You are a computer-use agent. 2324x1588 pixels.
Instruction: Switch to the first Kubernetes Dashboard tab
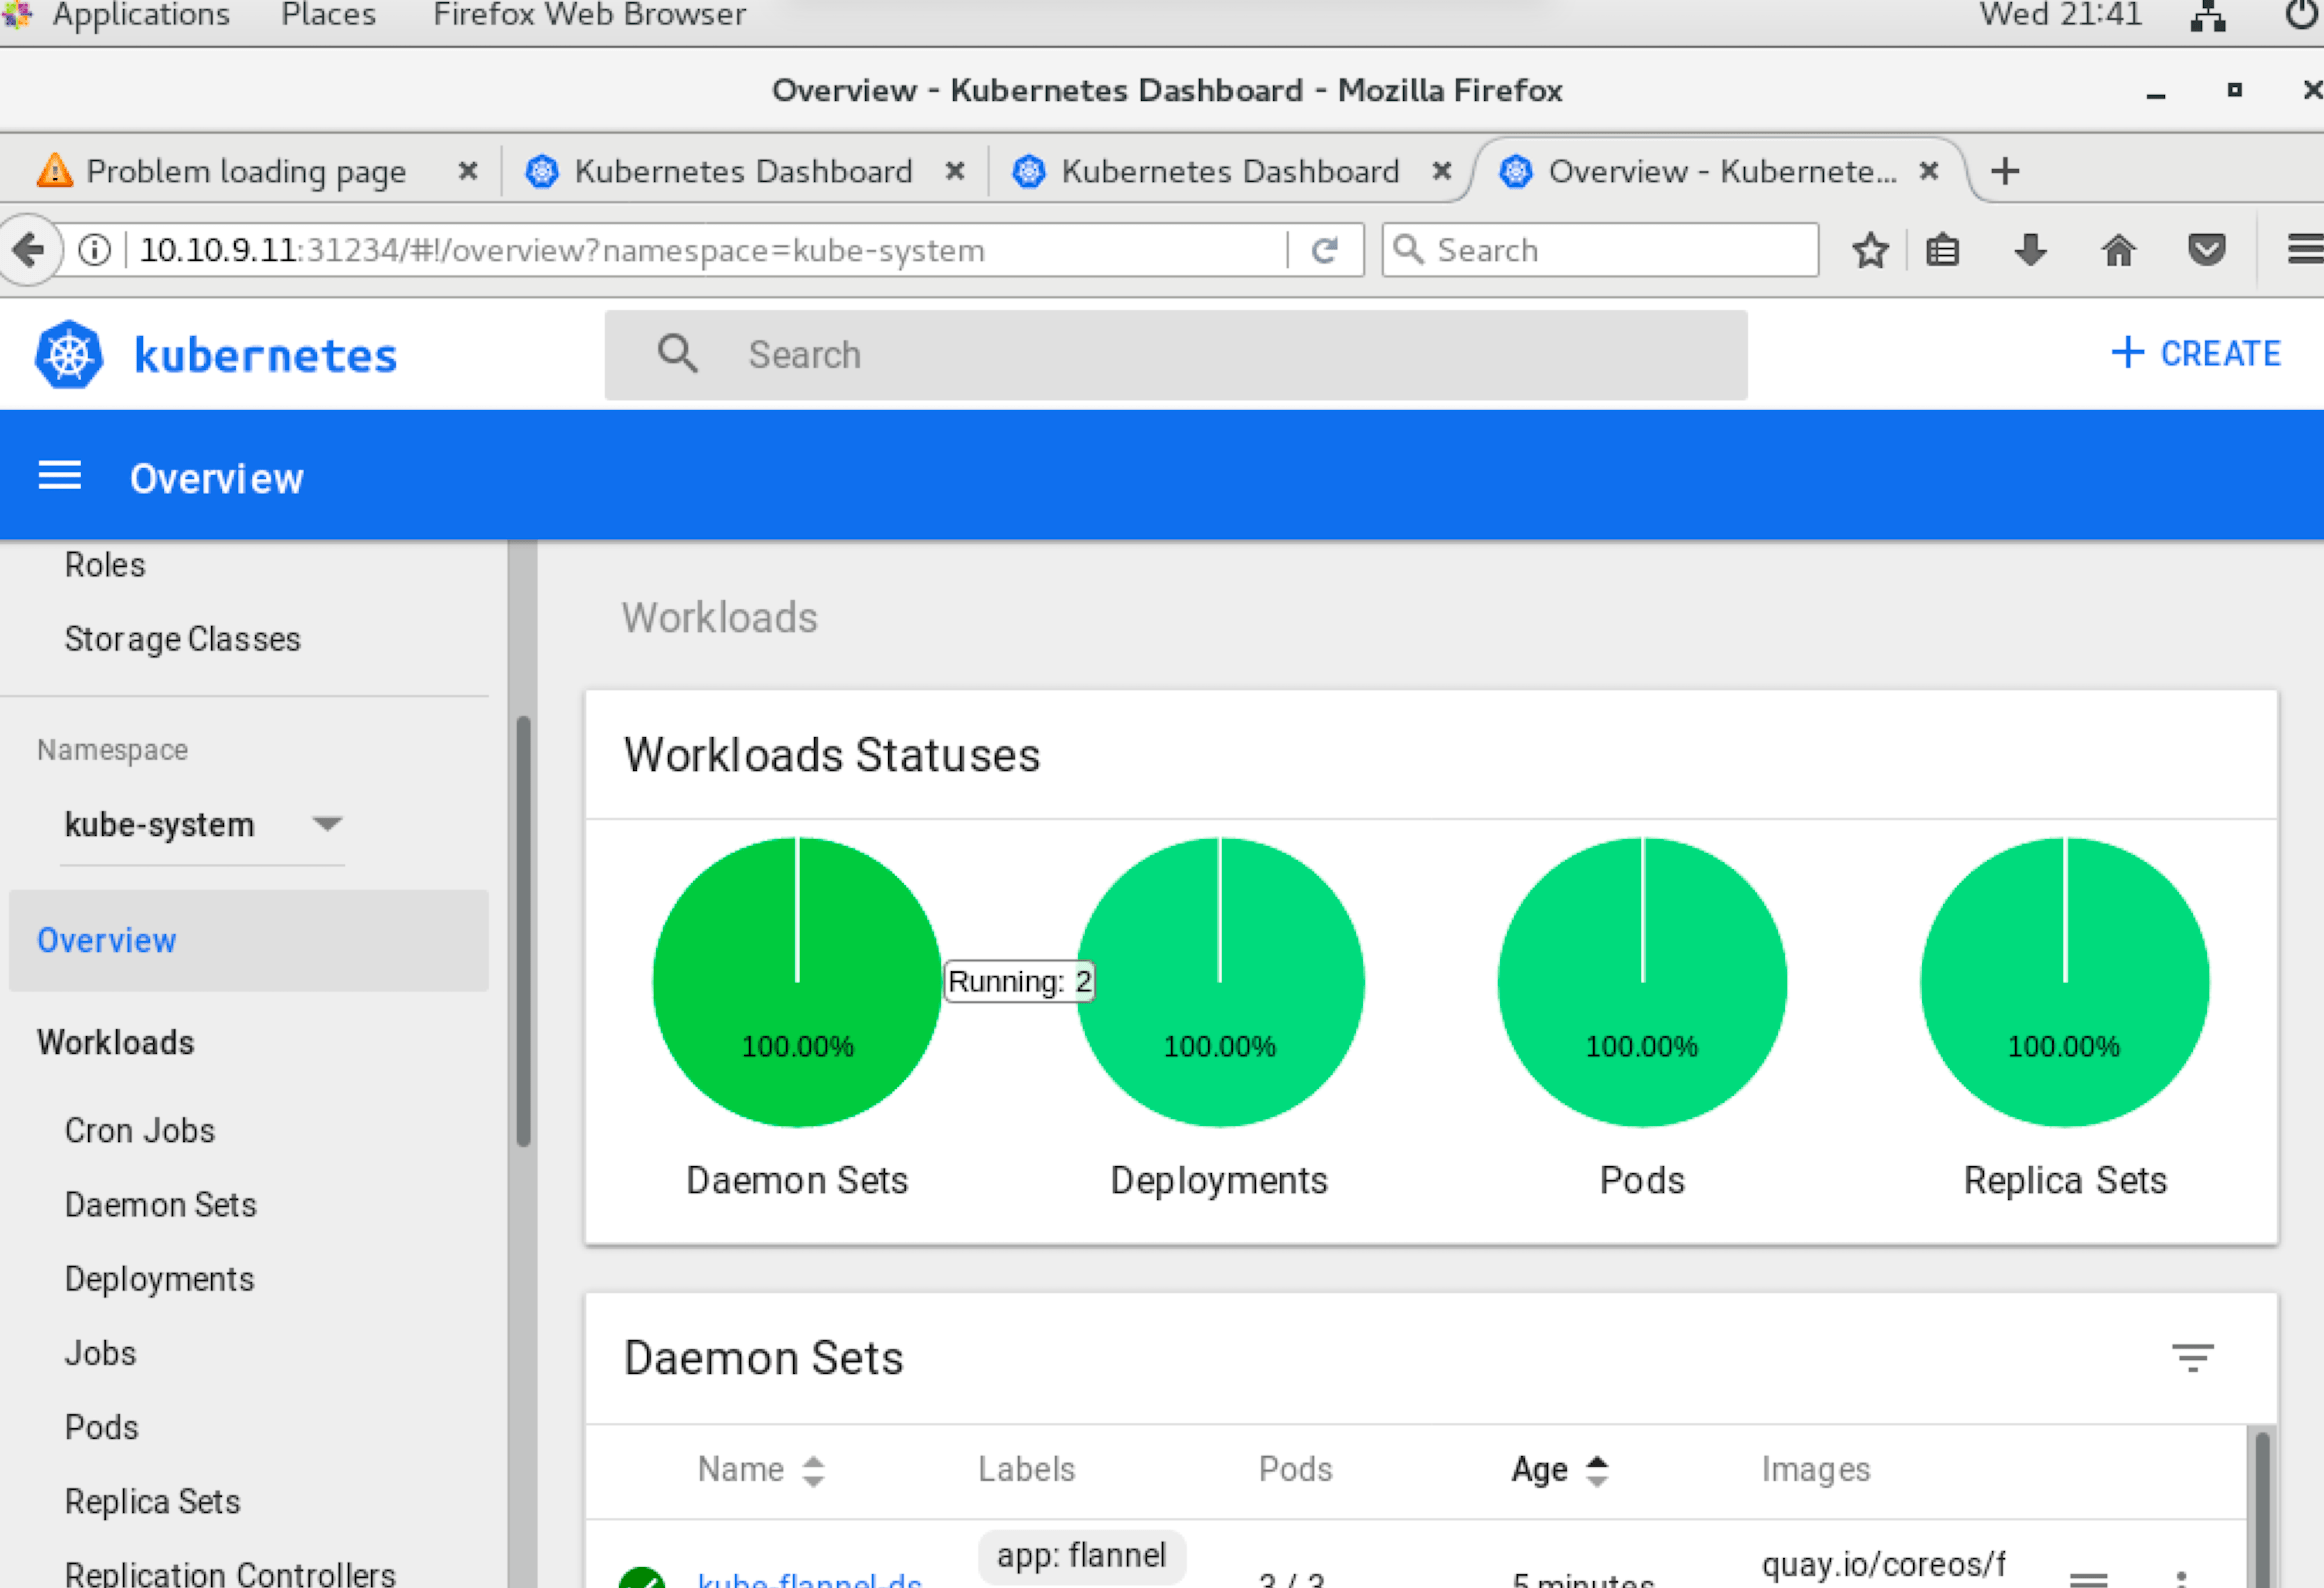coord(742,171)
